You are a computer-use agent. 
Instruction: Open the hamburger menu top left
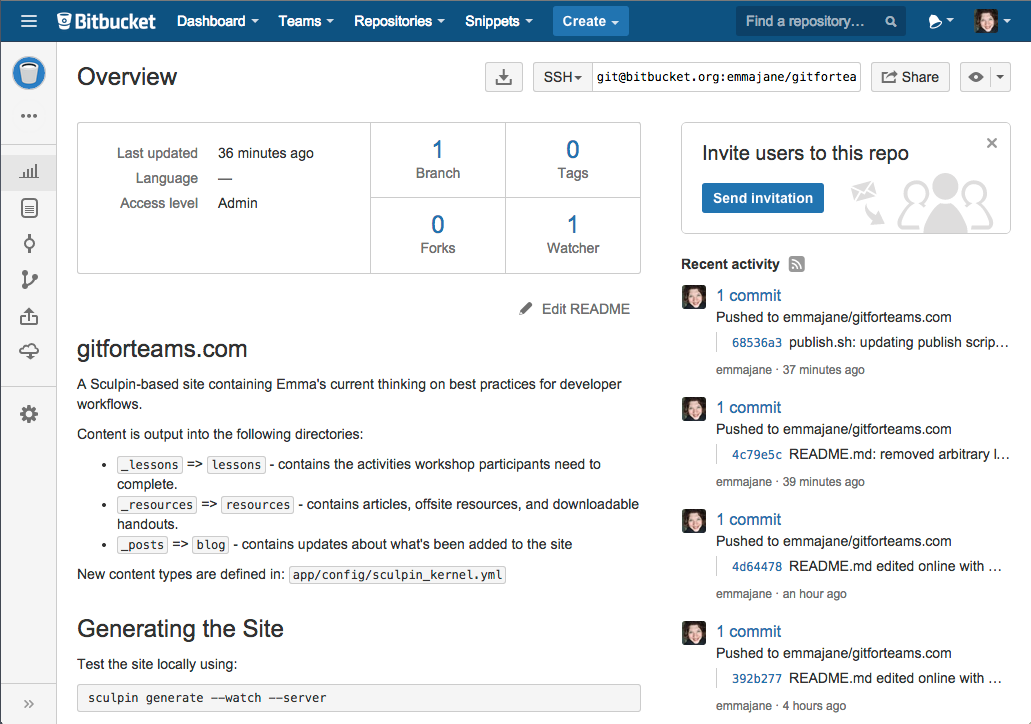point(29,19)
